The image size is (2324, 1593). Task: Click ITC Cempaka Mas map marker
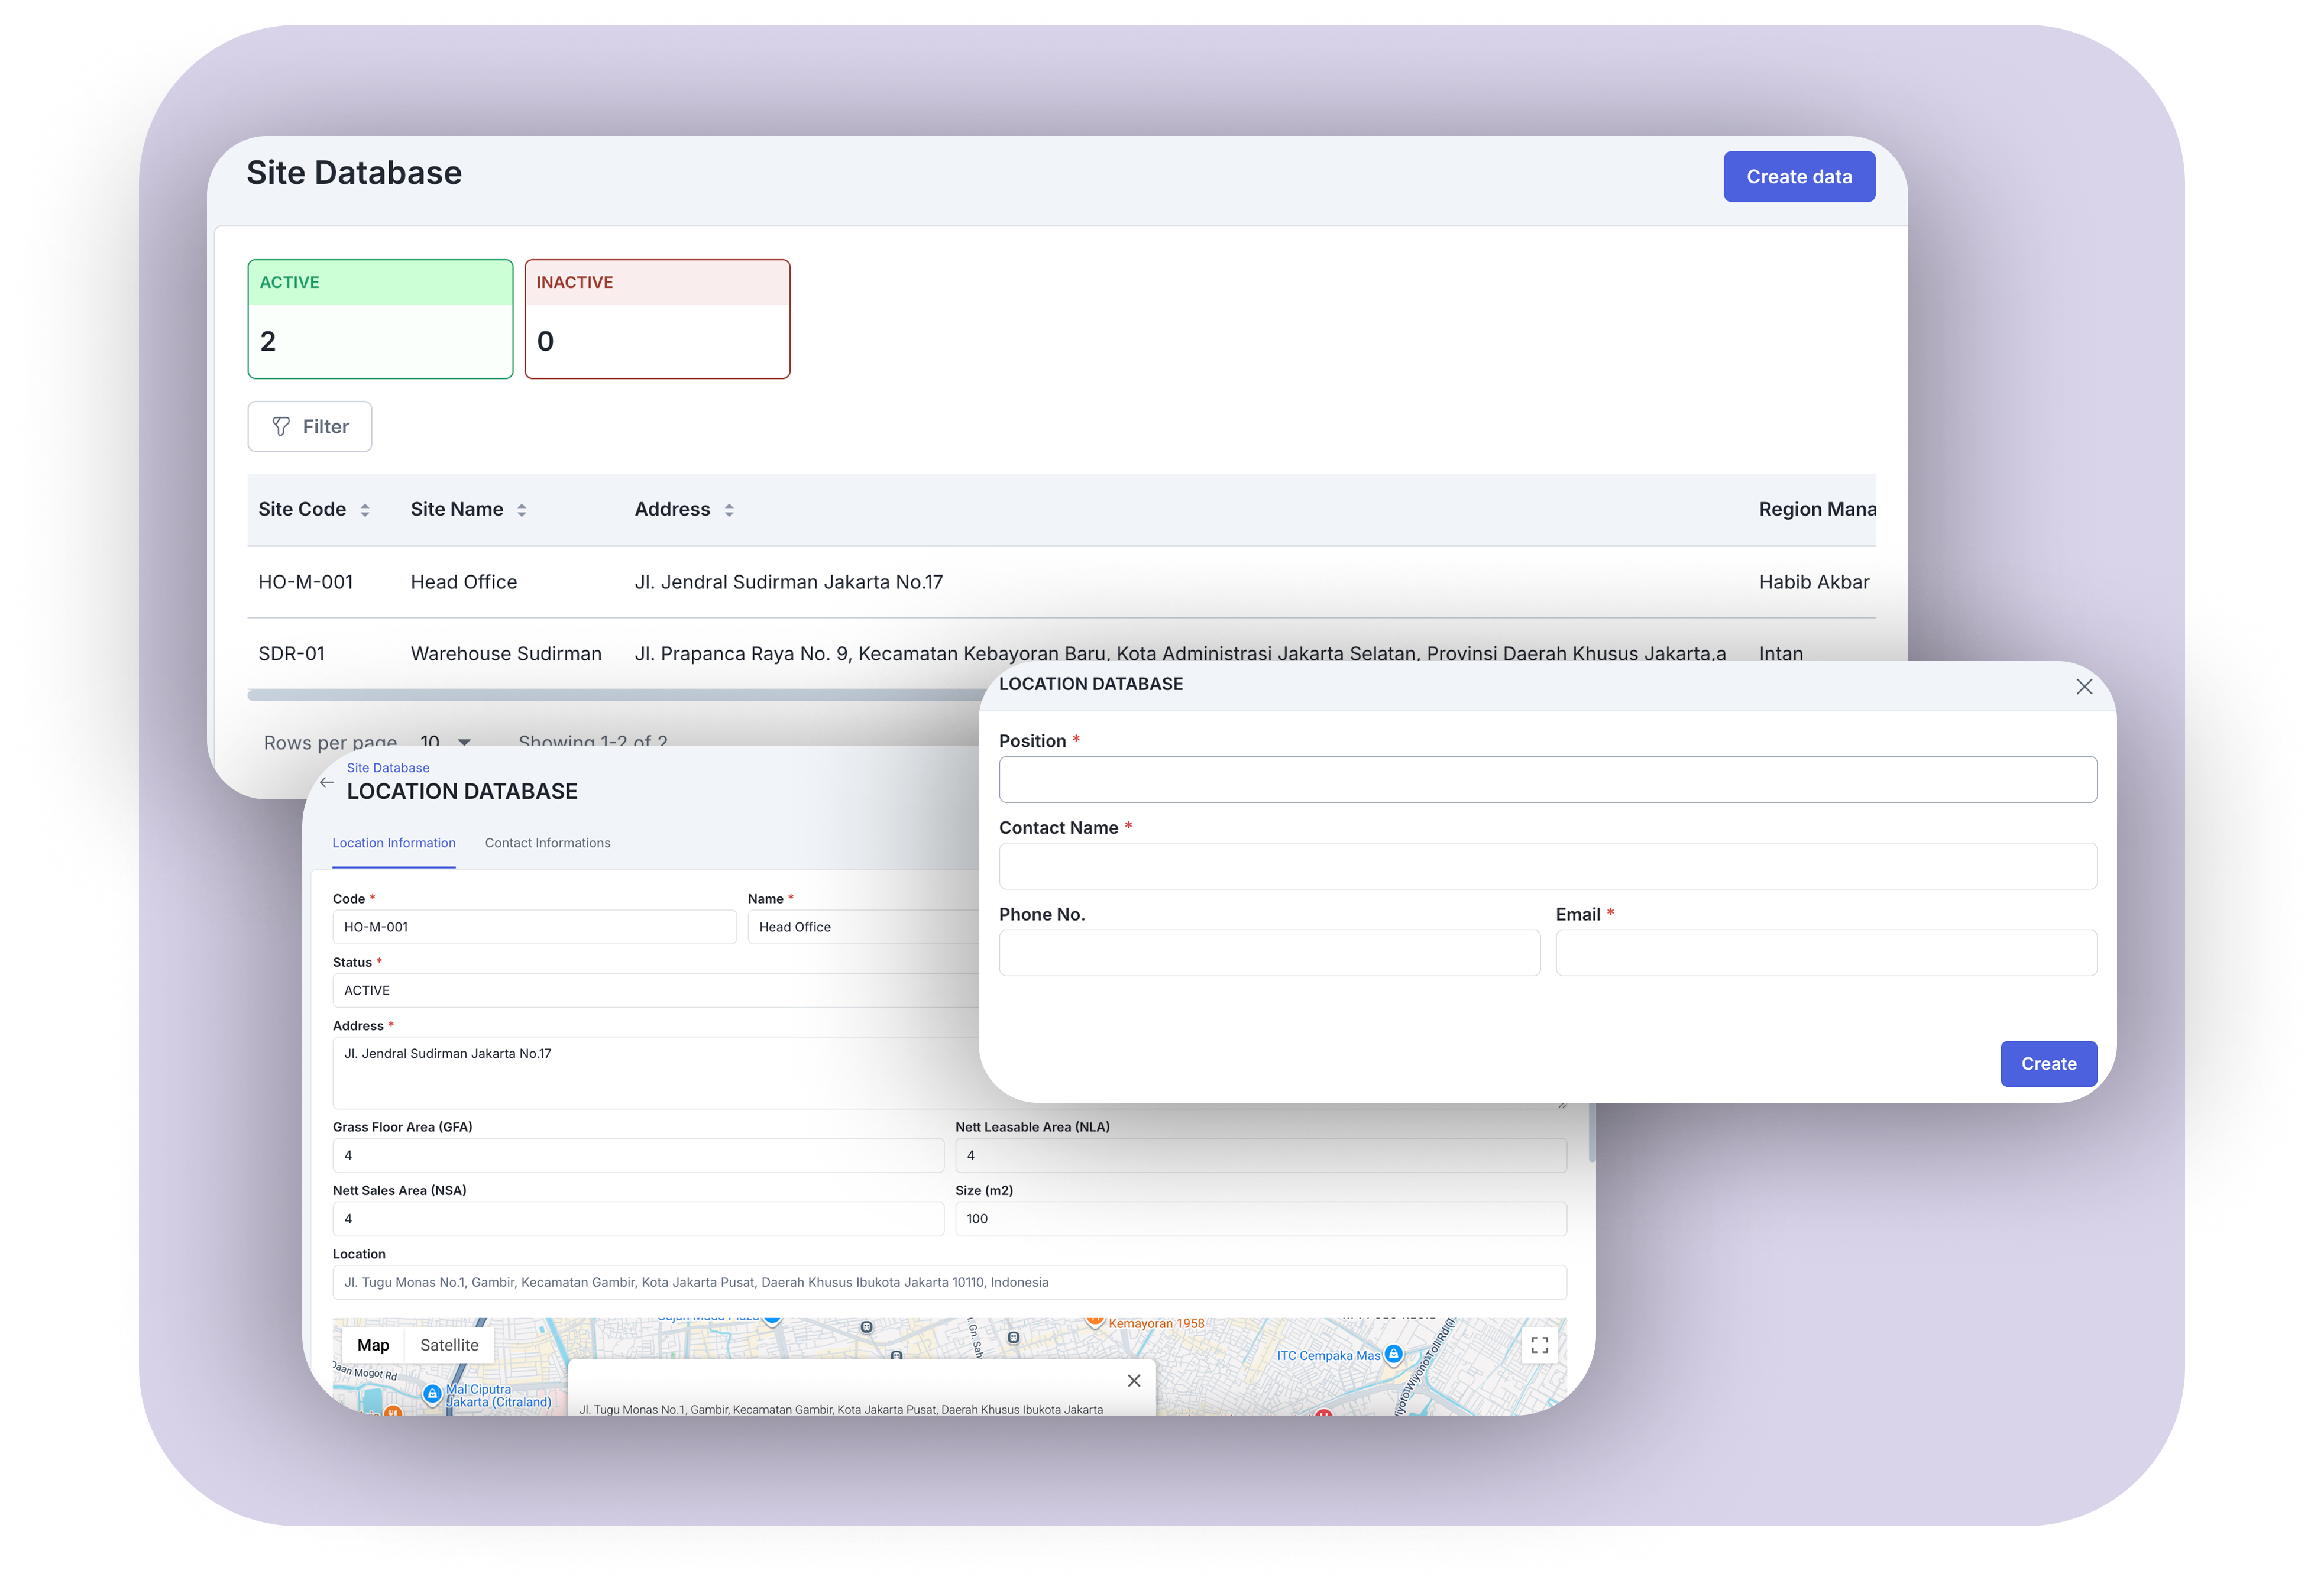(x=1394, y=1354)
